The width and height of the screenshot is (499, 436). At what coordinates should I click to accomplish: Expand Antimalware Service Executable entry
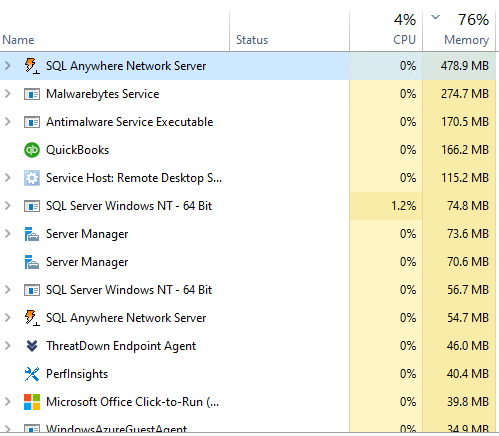8,122
